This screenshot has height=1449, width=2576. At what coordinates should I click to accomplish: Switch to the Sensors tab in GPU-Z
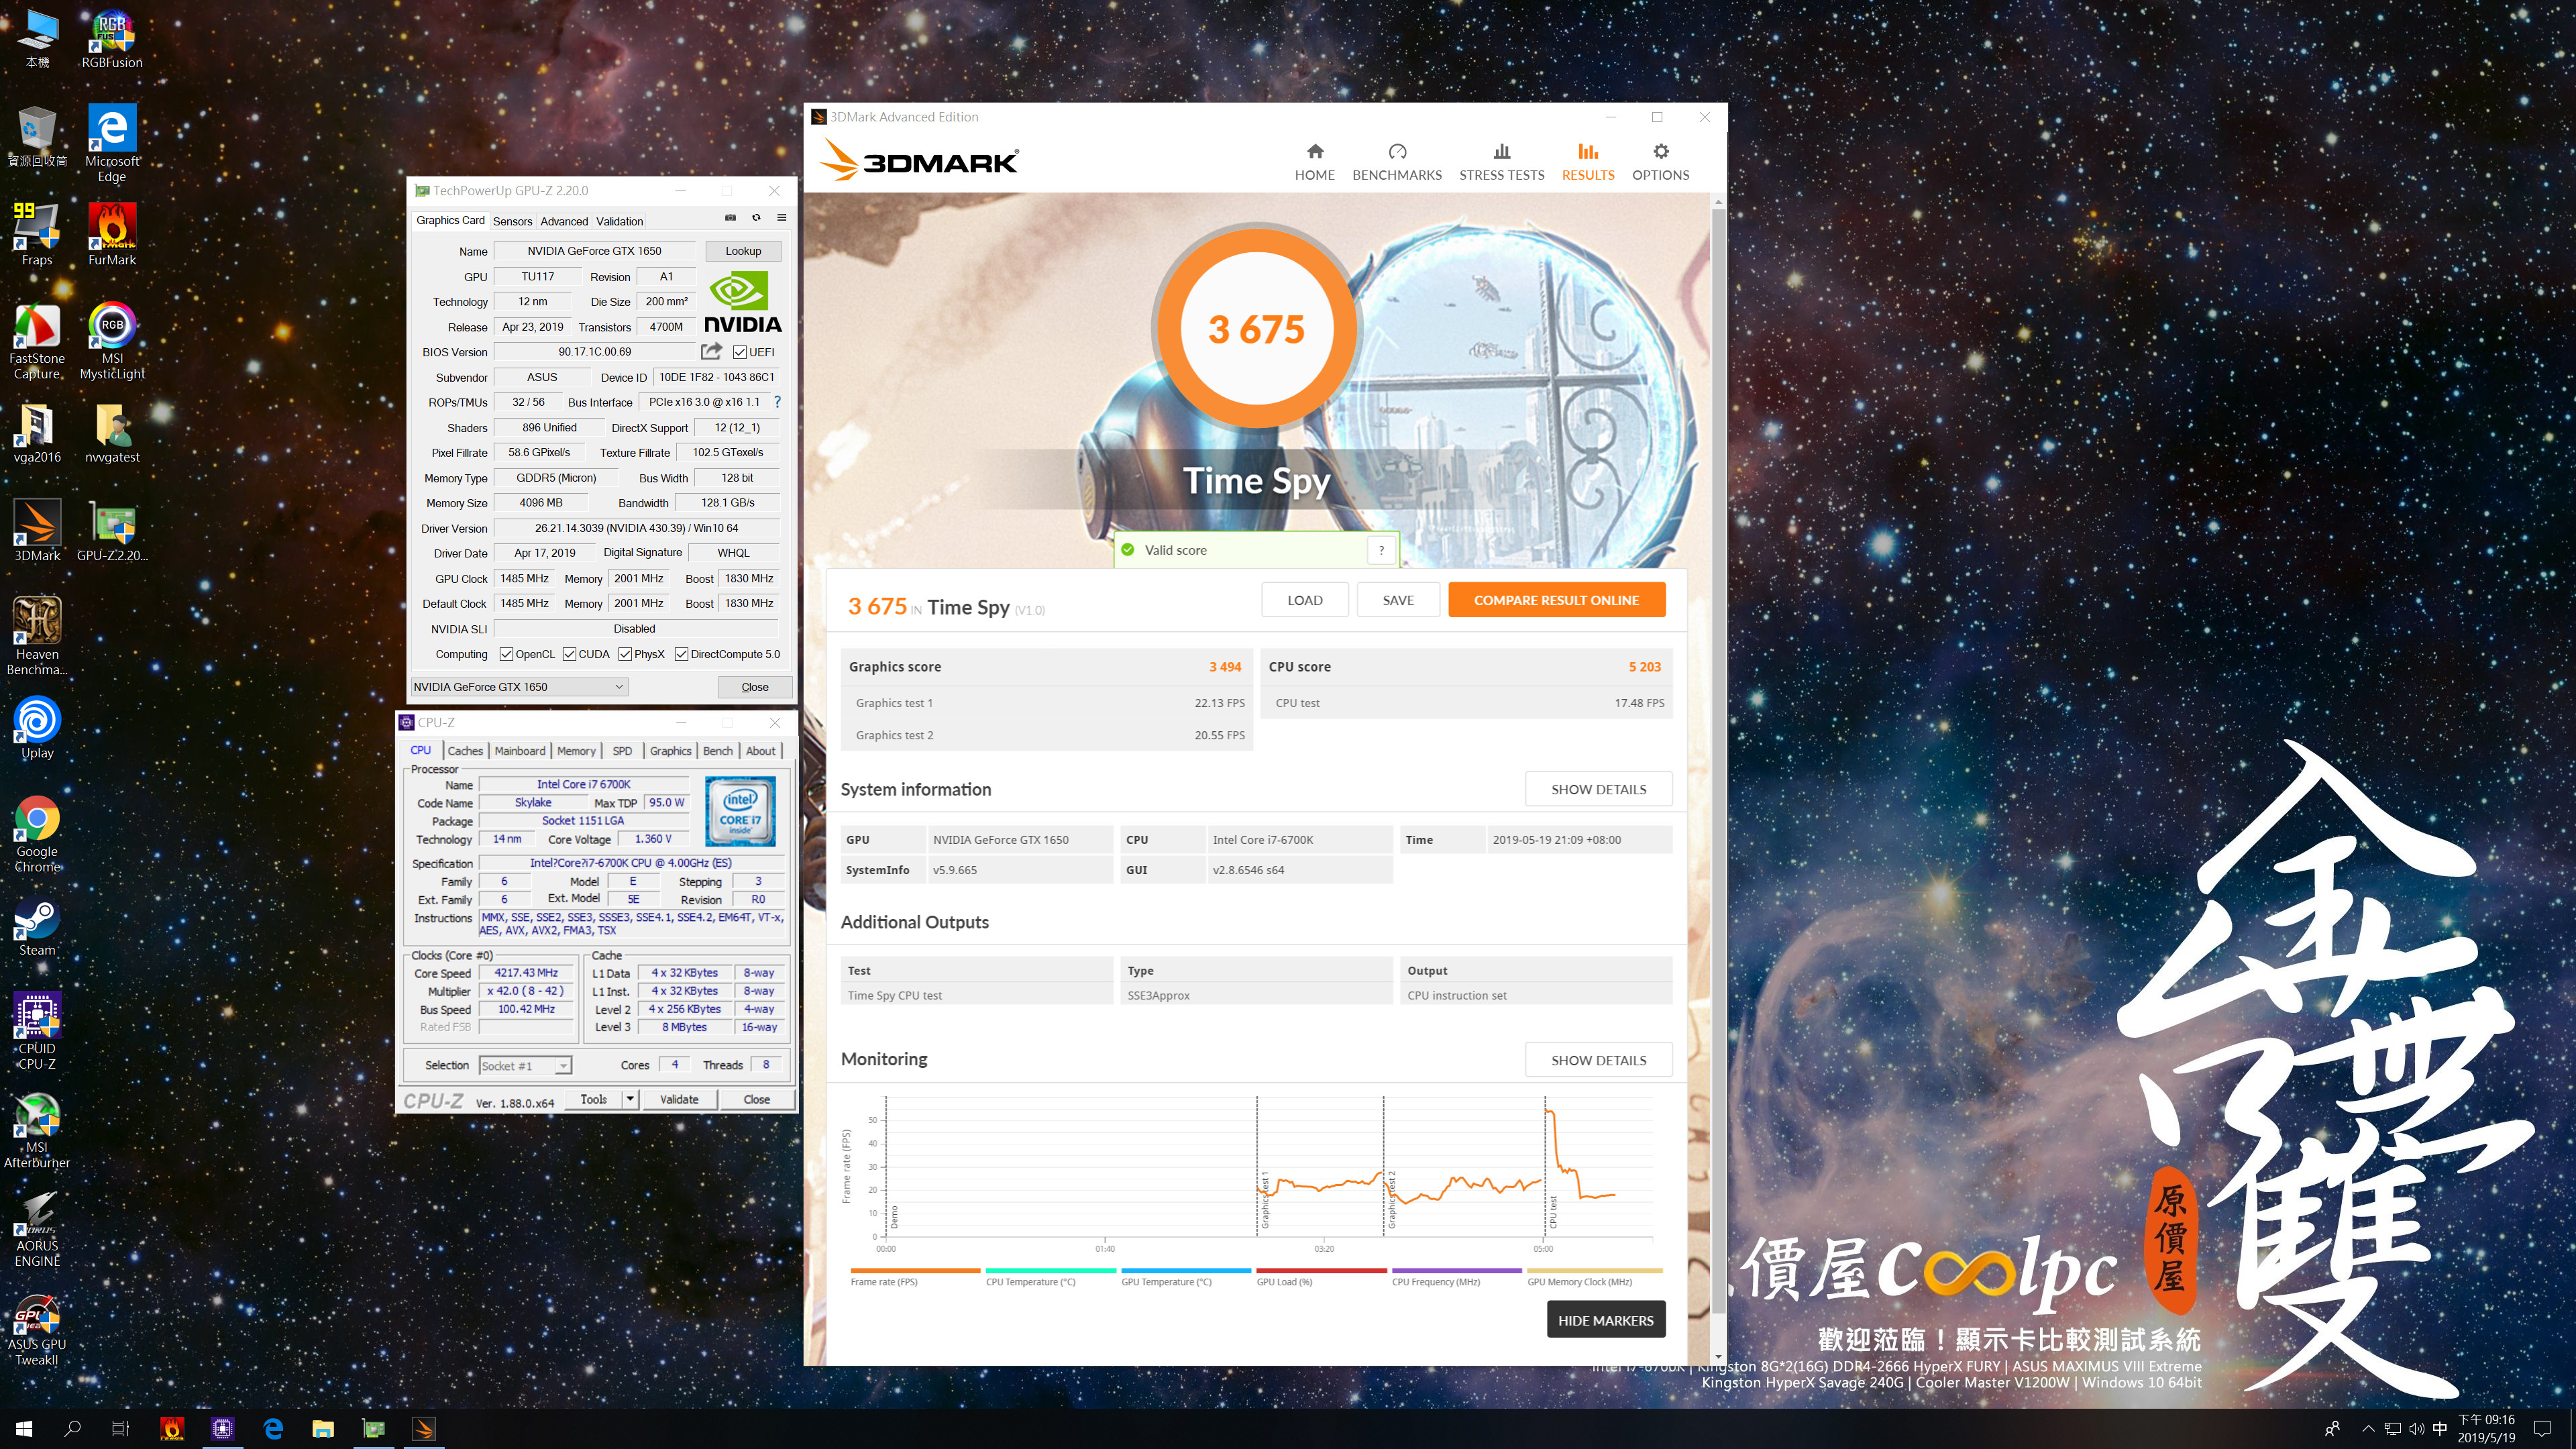coord(512,221)
